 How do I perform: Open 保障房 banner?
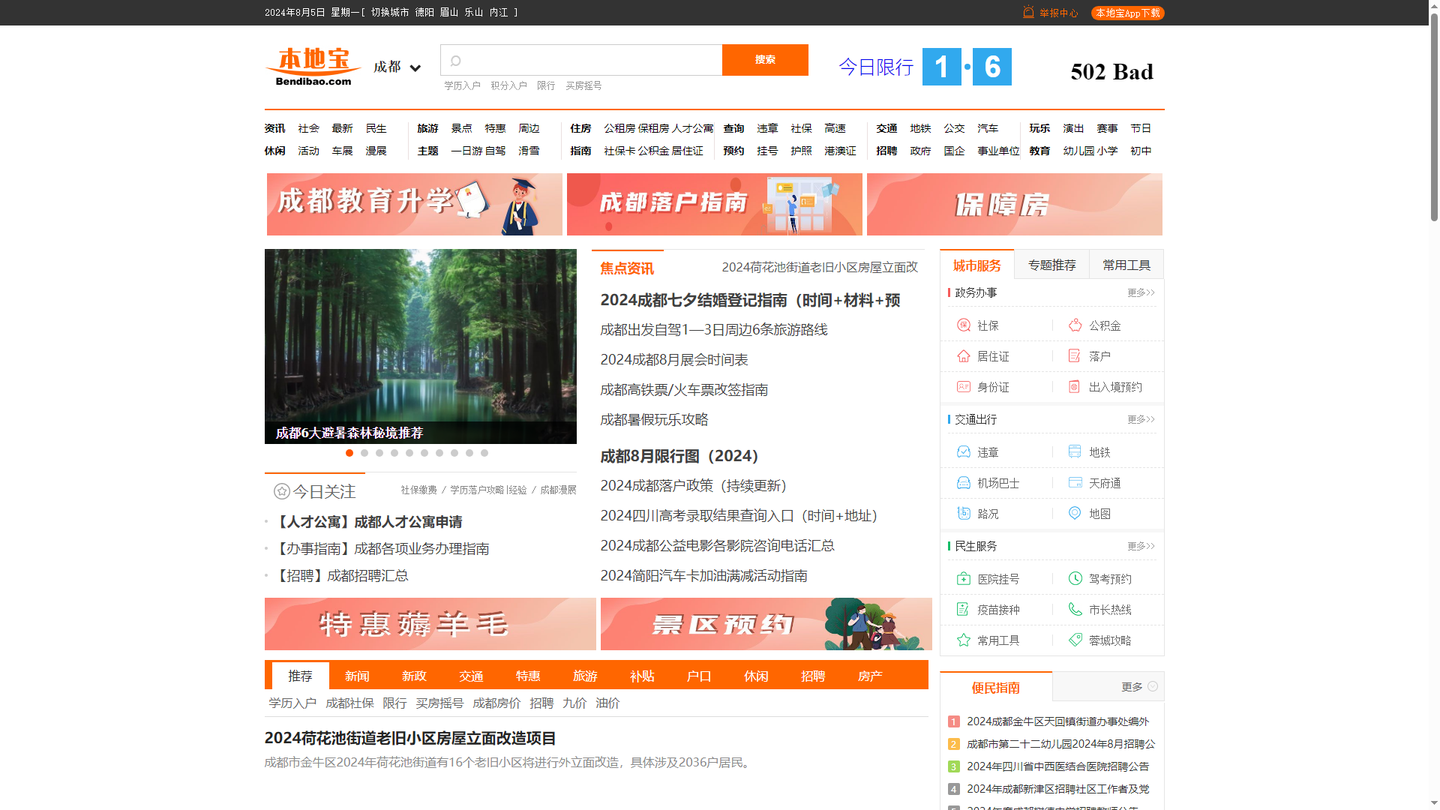1014,204
